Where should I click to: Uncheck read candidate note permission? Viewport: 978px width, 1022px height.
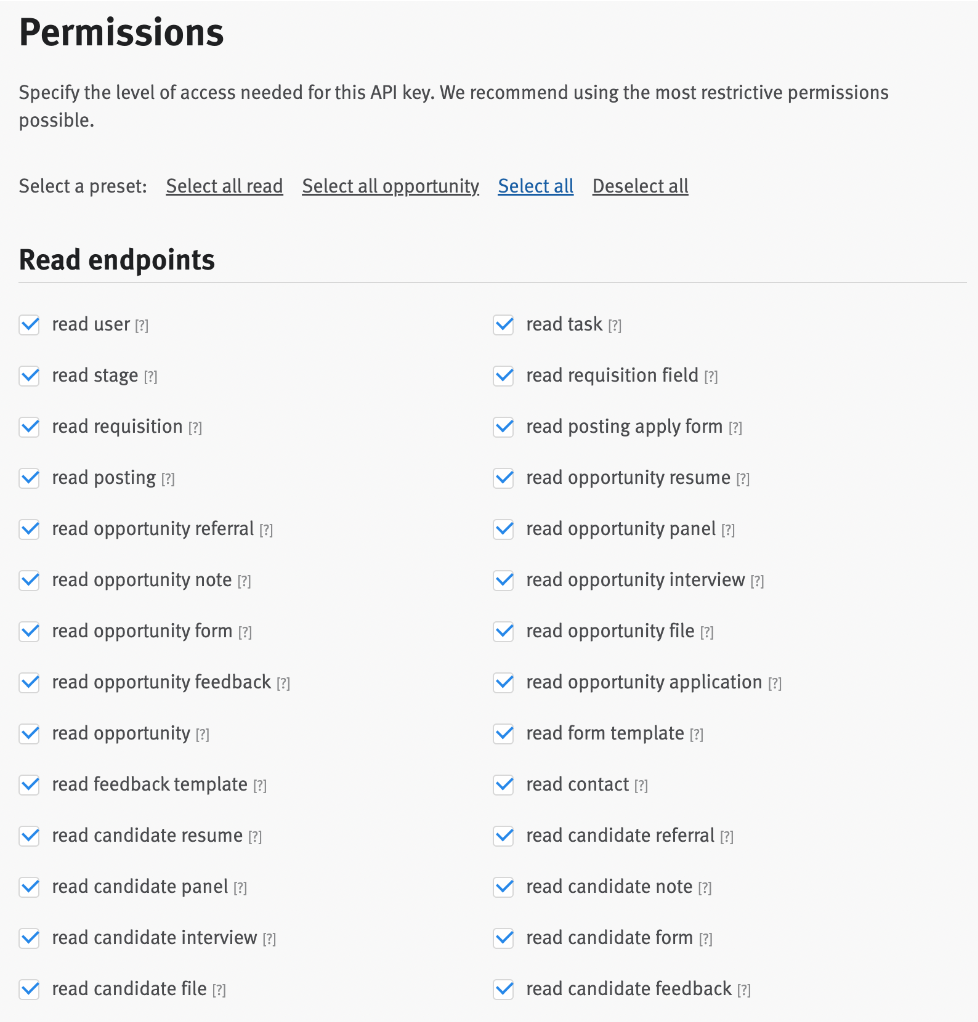click(x=504, y=887)
